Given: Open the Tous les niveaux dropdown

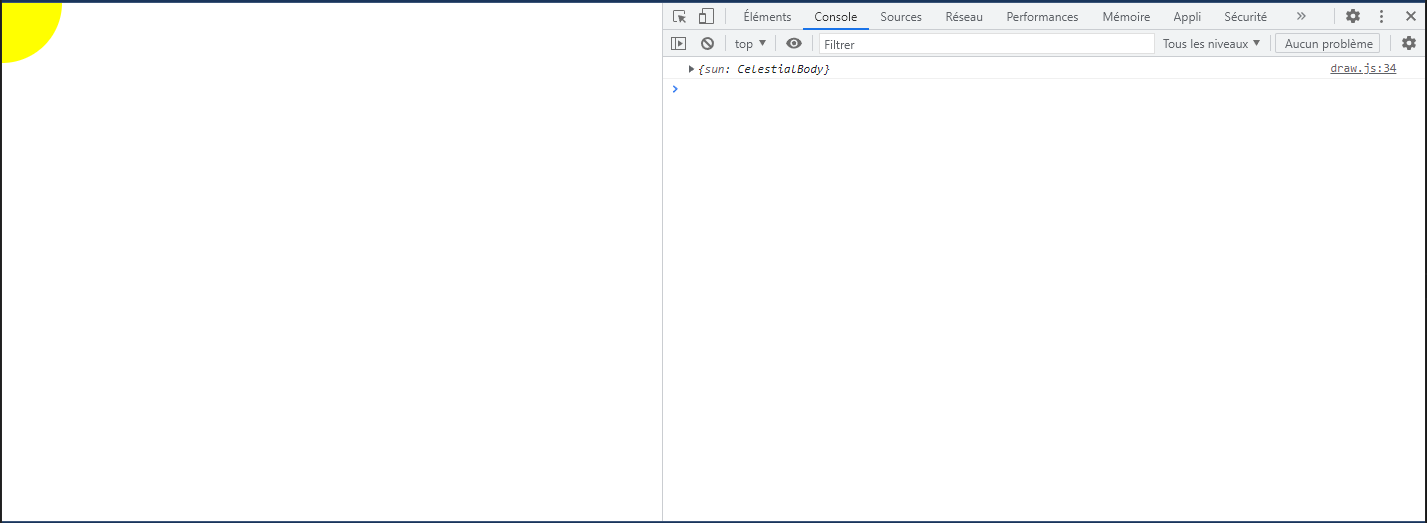Looking at the screenshot, I should [1212, 43].
